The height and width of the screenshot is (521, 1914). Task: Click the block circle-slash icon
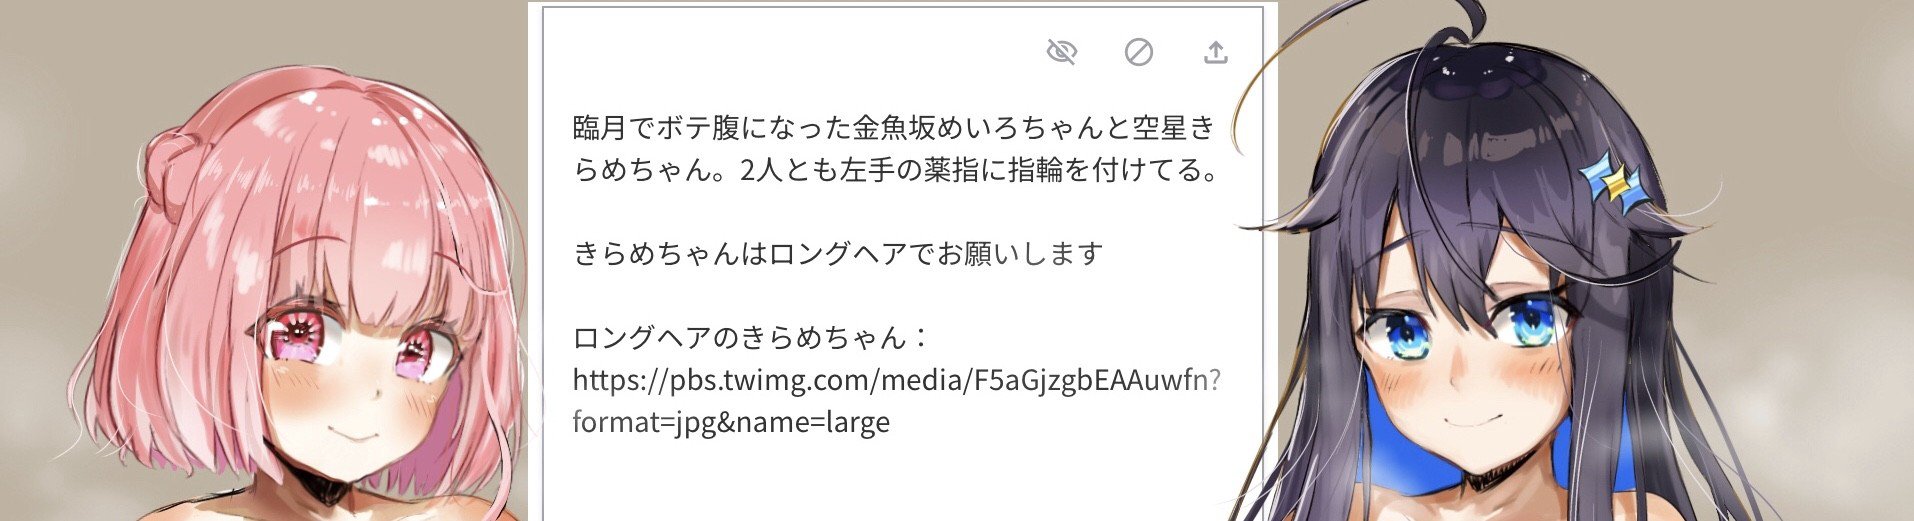(1138, 52)
